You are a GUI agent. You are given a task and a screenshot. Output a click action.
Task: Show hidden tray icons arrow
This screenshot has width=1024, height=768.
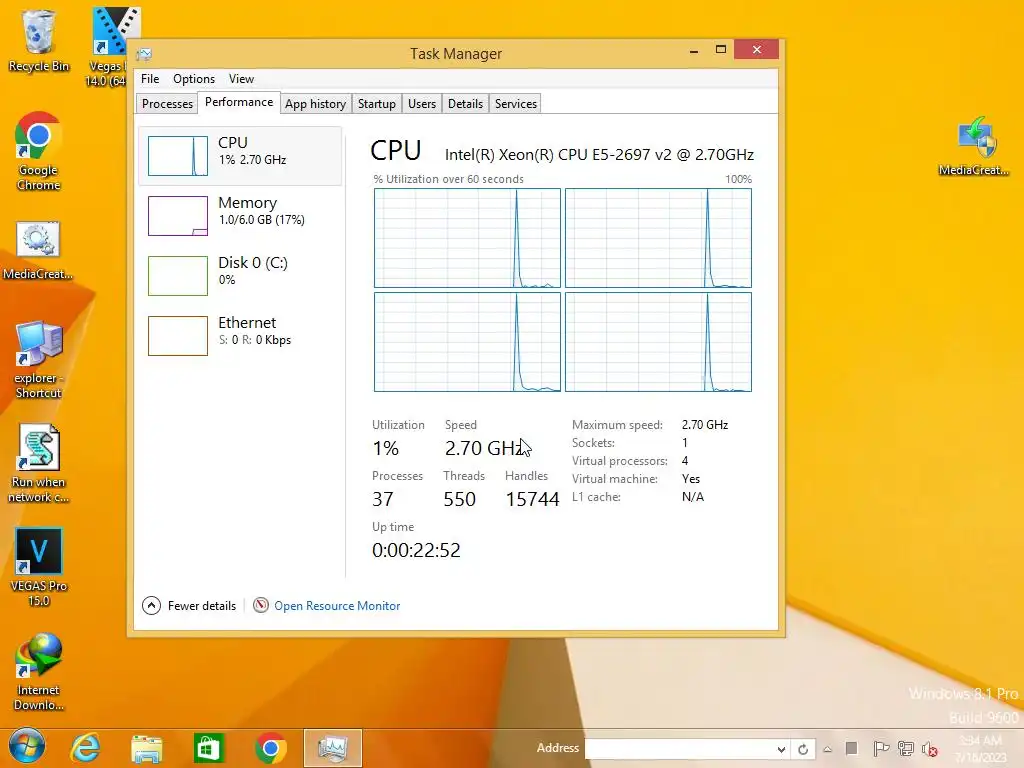pos(827,749)
